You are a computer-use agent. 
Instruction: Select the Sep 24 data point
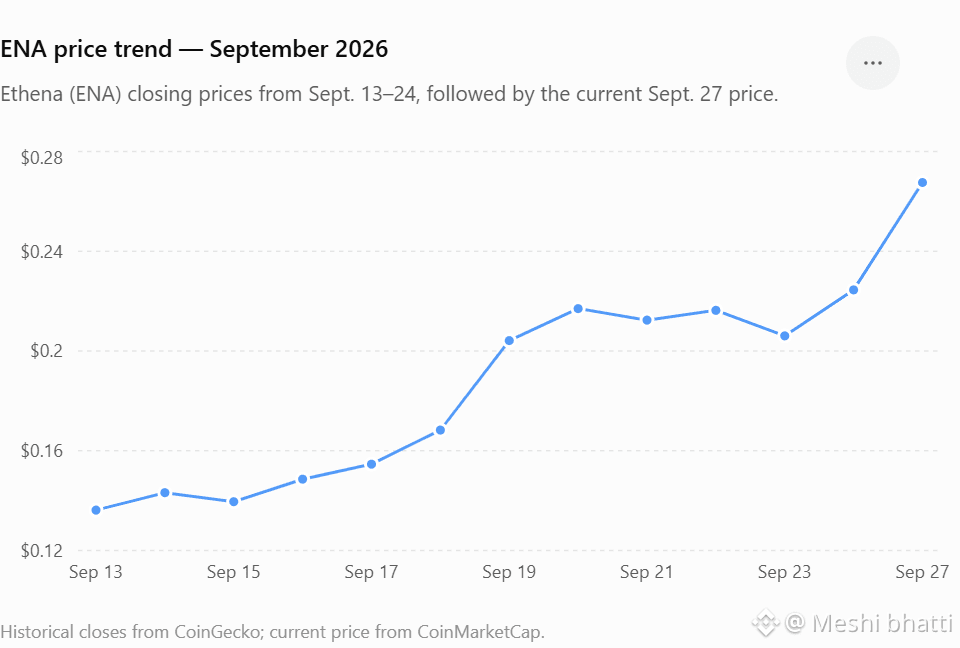pos(853,290)
